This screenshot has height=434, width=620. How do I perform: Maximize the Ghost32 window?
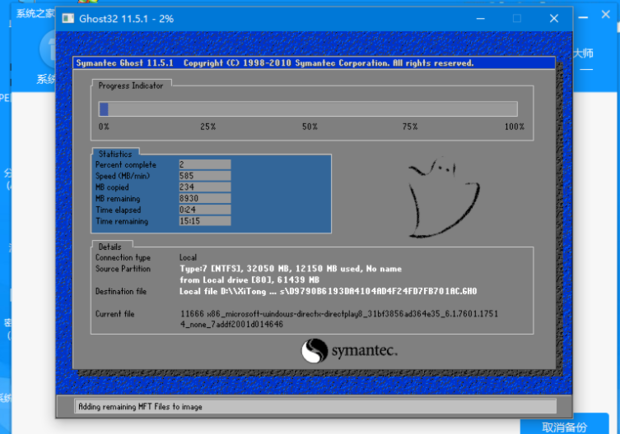pyautogui.click(x=517, y=19)
